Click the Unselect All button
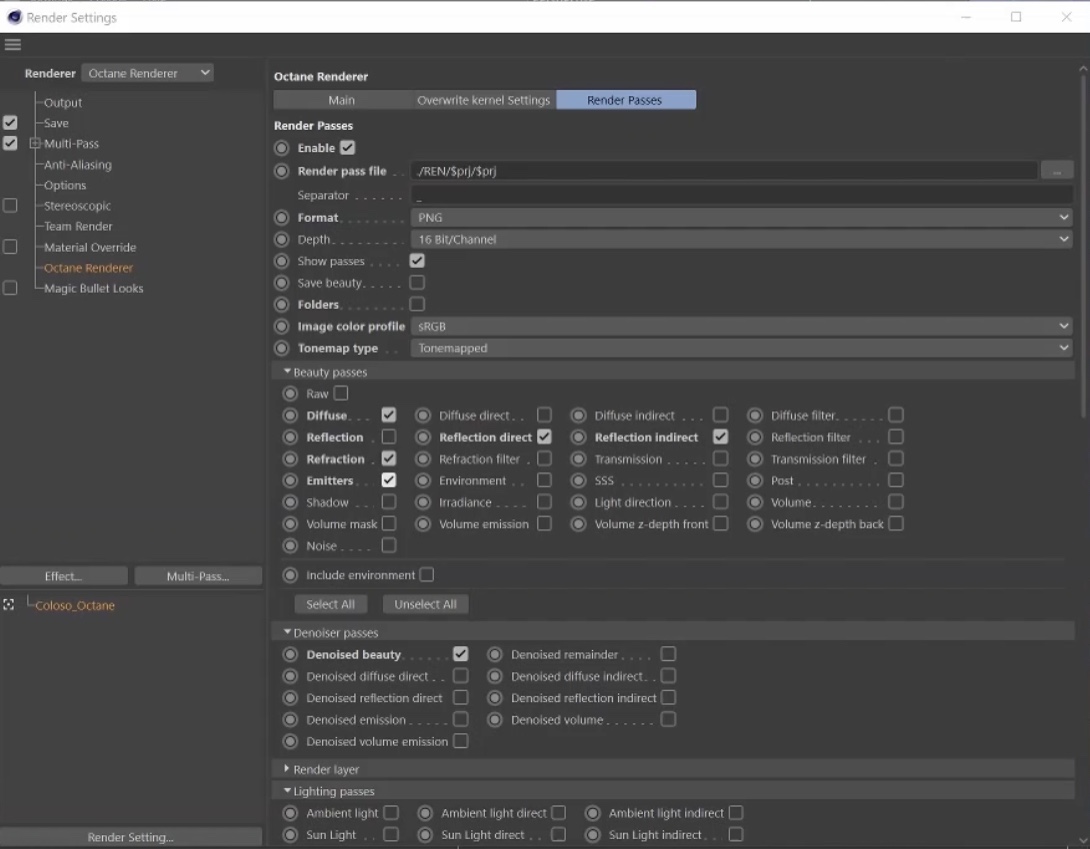The height and width of the screenshot is (849, 1090). (x=425, y=604)
